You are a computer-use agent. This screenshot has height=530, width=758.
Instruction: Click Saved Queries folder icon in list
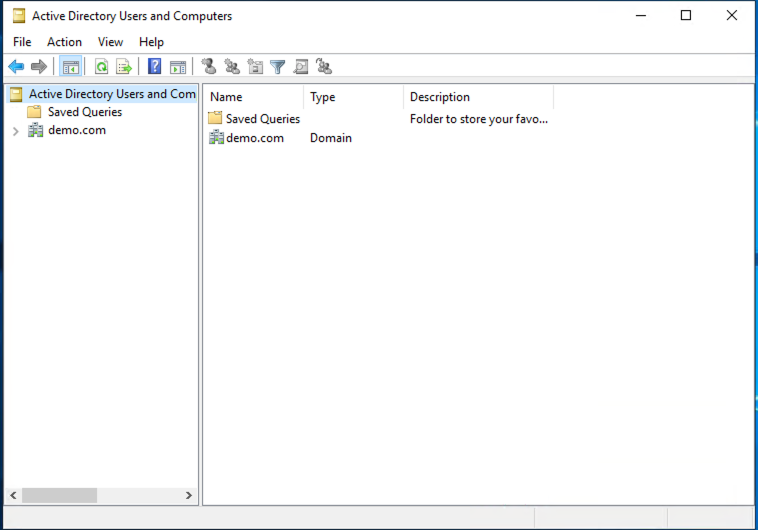(215, 118)
